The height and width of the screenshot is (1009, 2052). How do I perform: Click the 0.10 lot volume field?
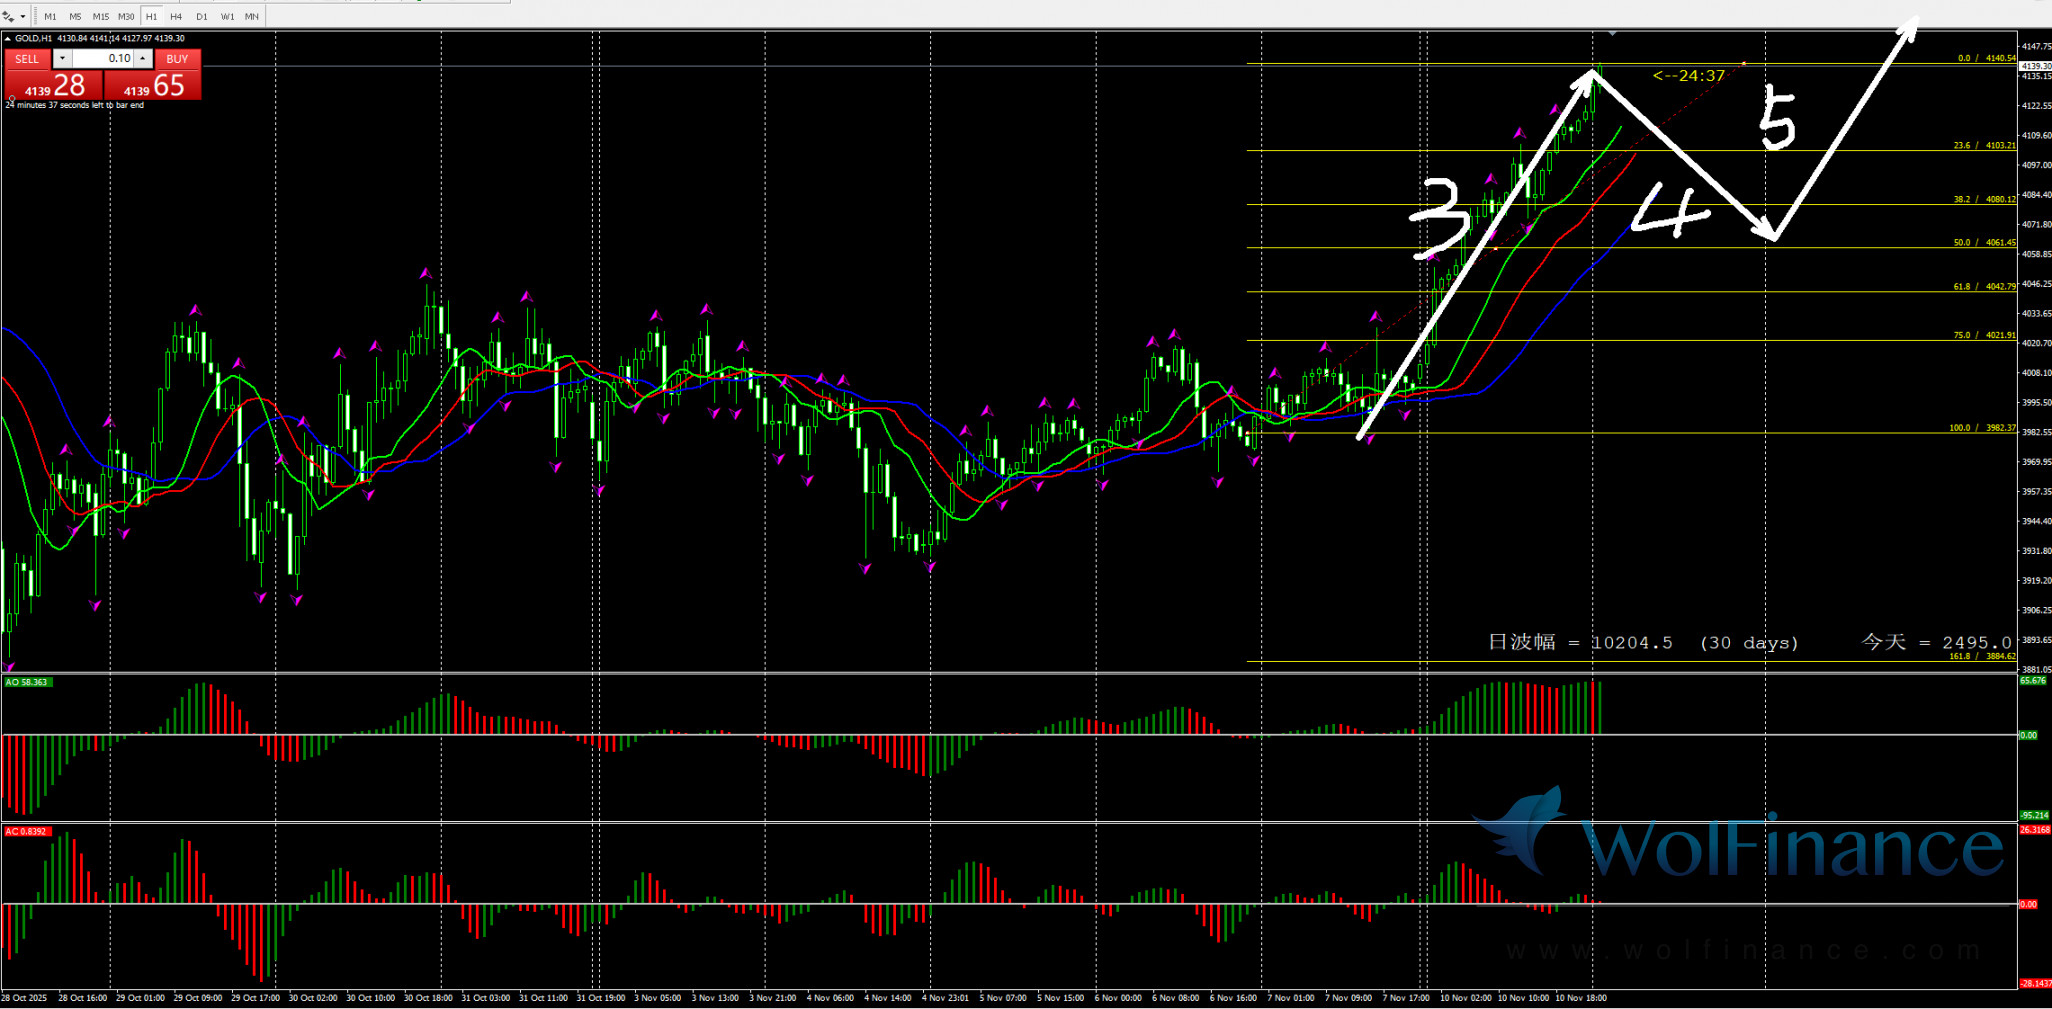coord(102,59)
